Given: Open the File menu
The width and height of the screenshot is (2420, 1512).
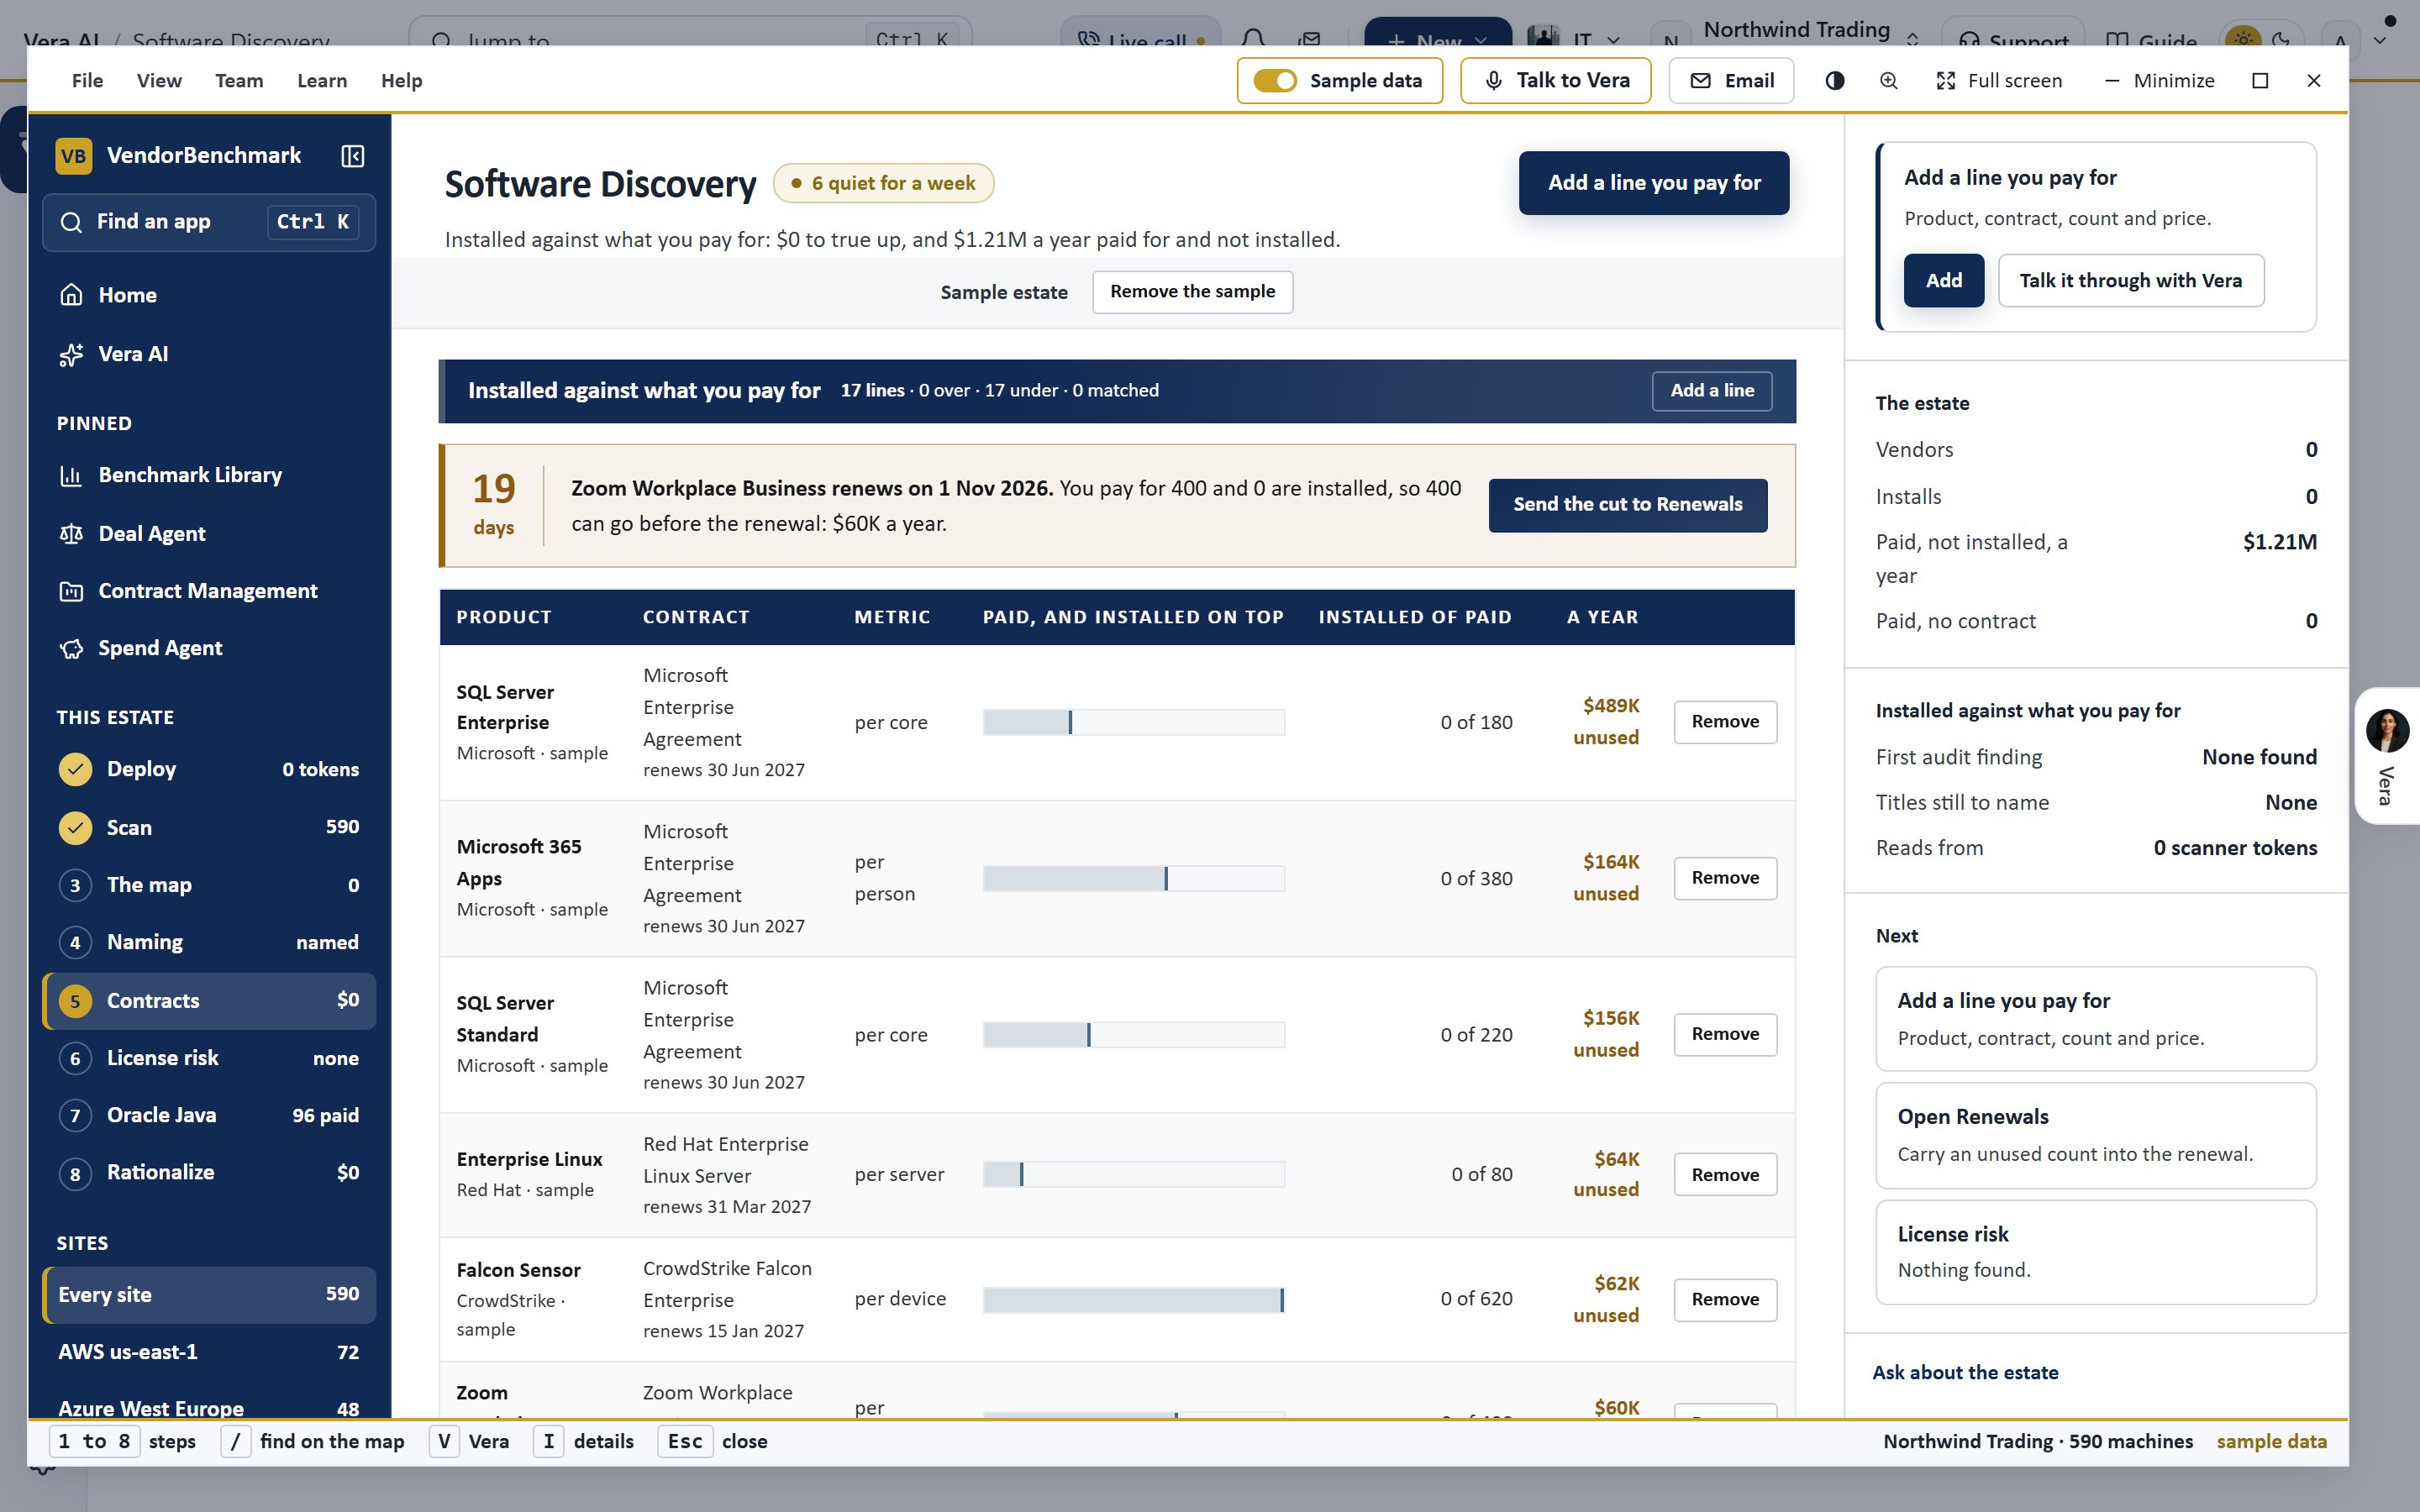Looking at the screenshot, I should [x=87, y=81].
